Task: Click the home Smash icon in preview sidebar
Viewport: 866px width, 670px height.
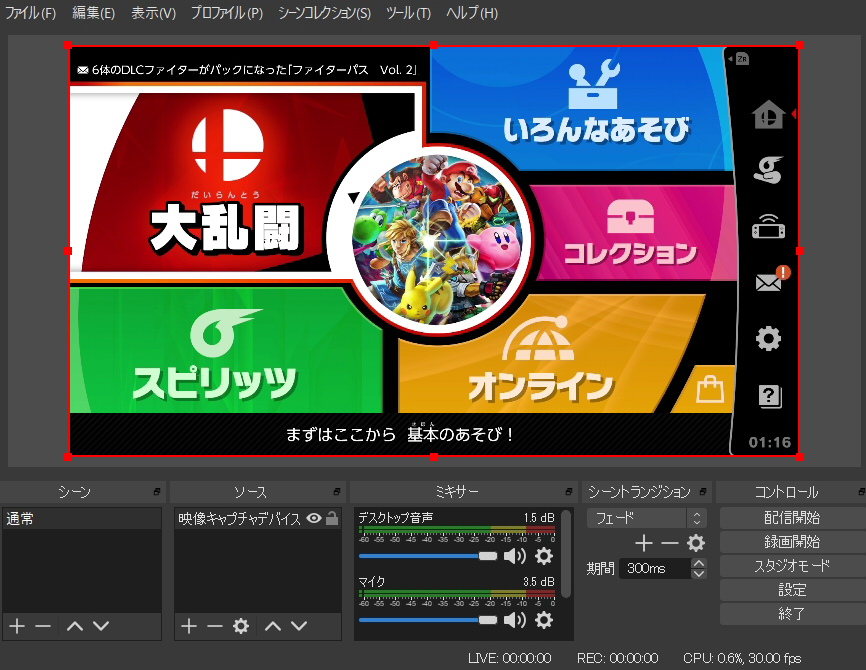Action: (x=768, y=115)
